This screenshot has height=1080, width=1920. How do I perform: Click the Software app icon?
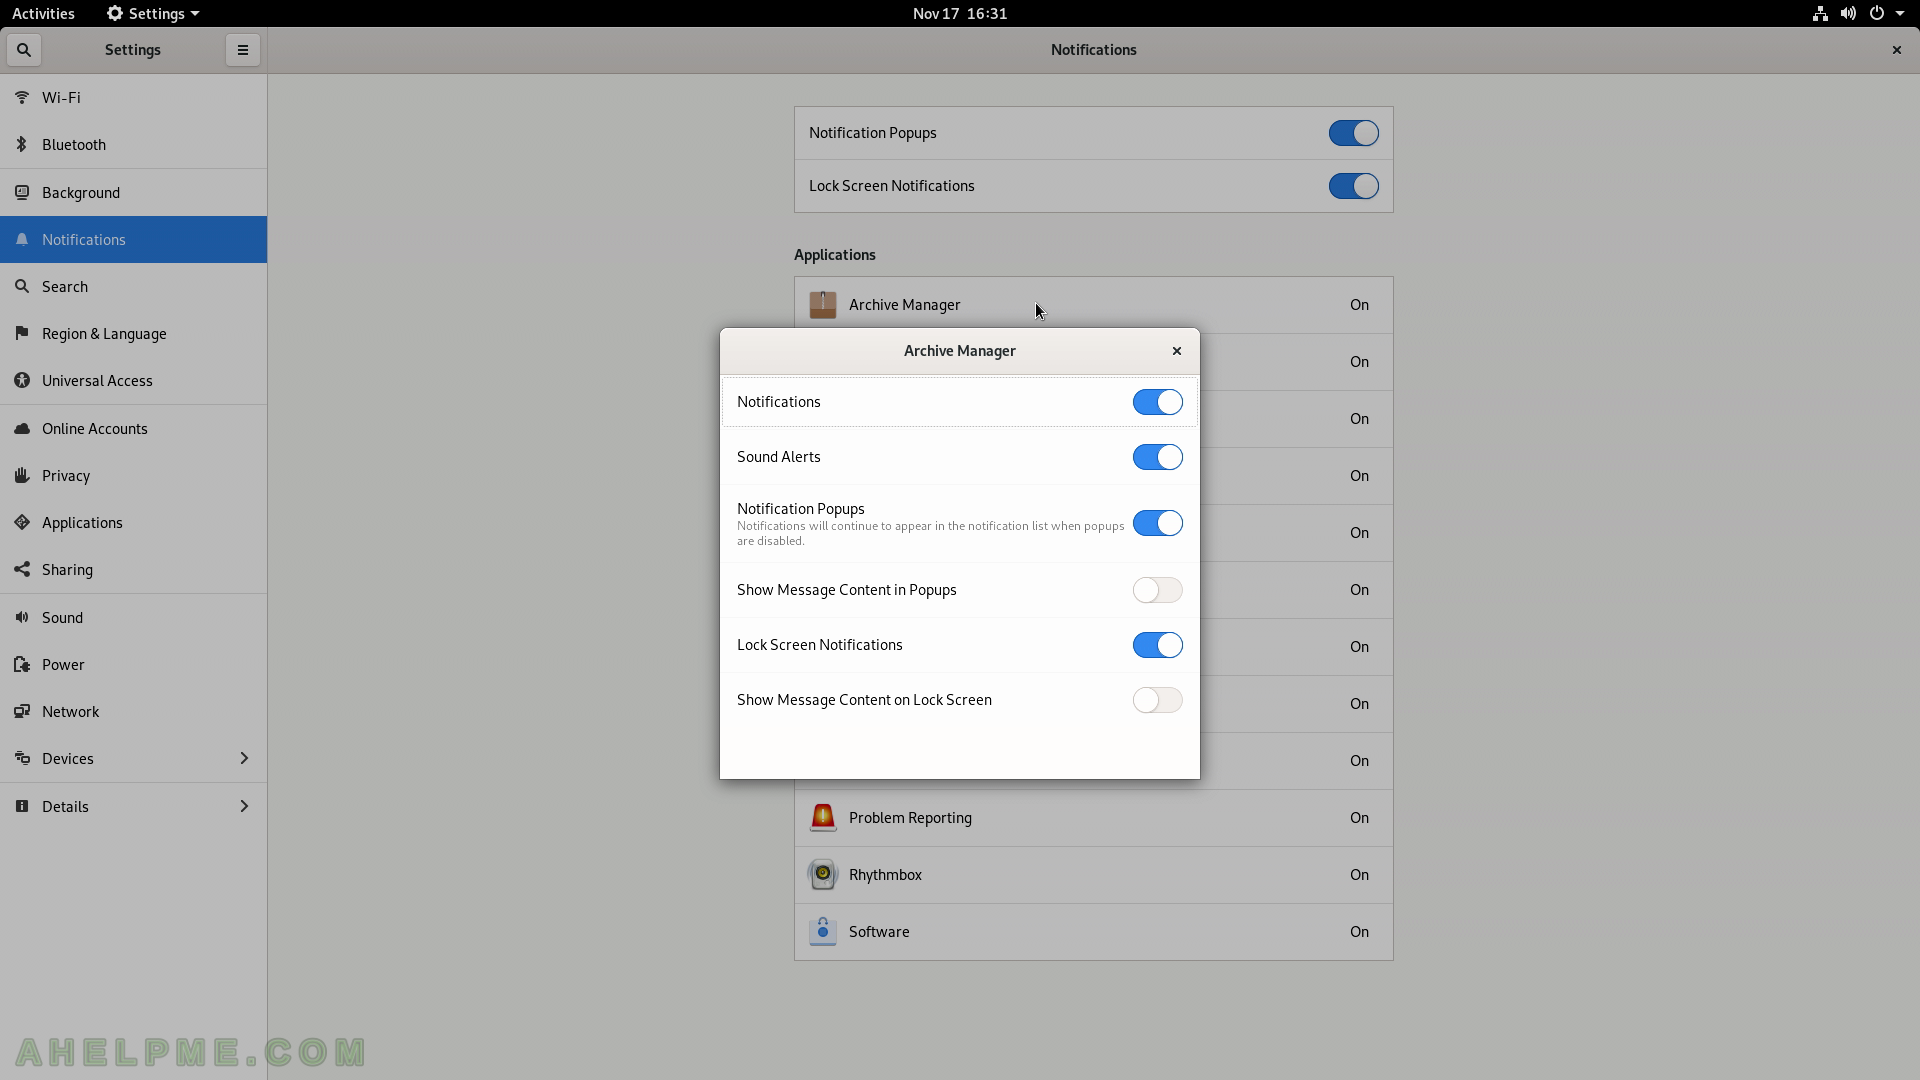pos(823,932)
